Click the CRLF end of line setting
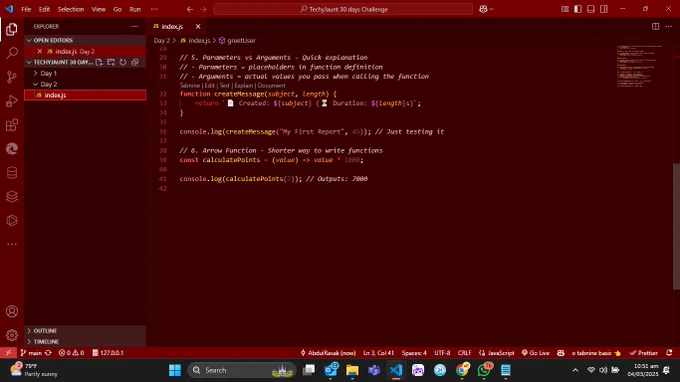 [x=464, y=353]
